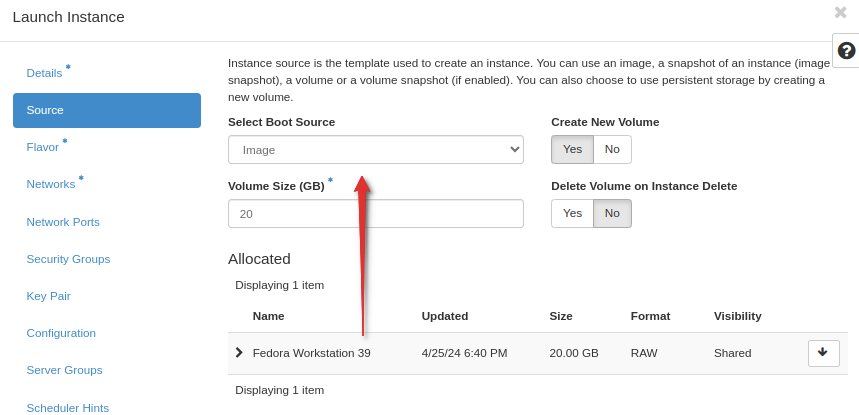
Task: Switch to the Networks step
Action: [x=51, y=184]
